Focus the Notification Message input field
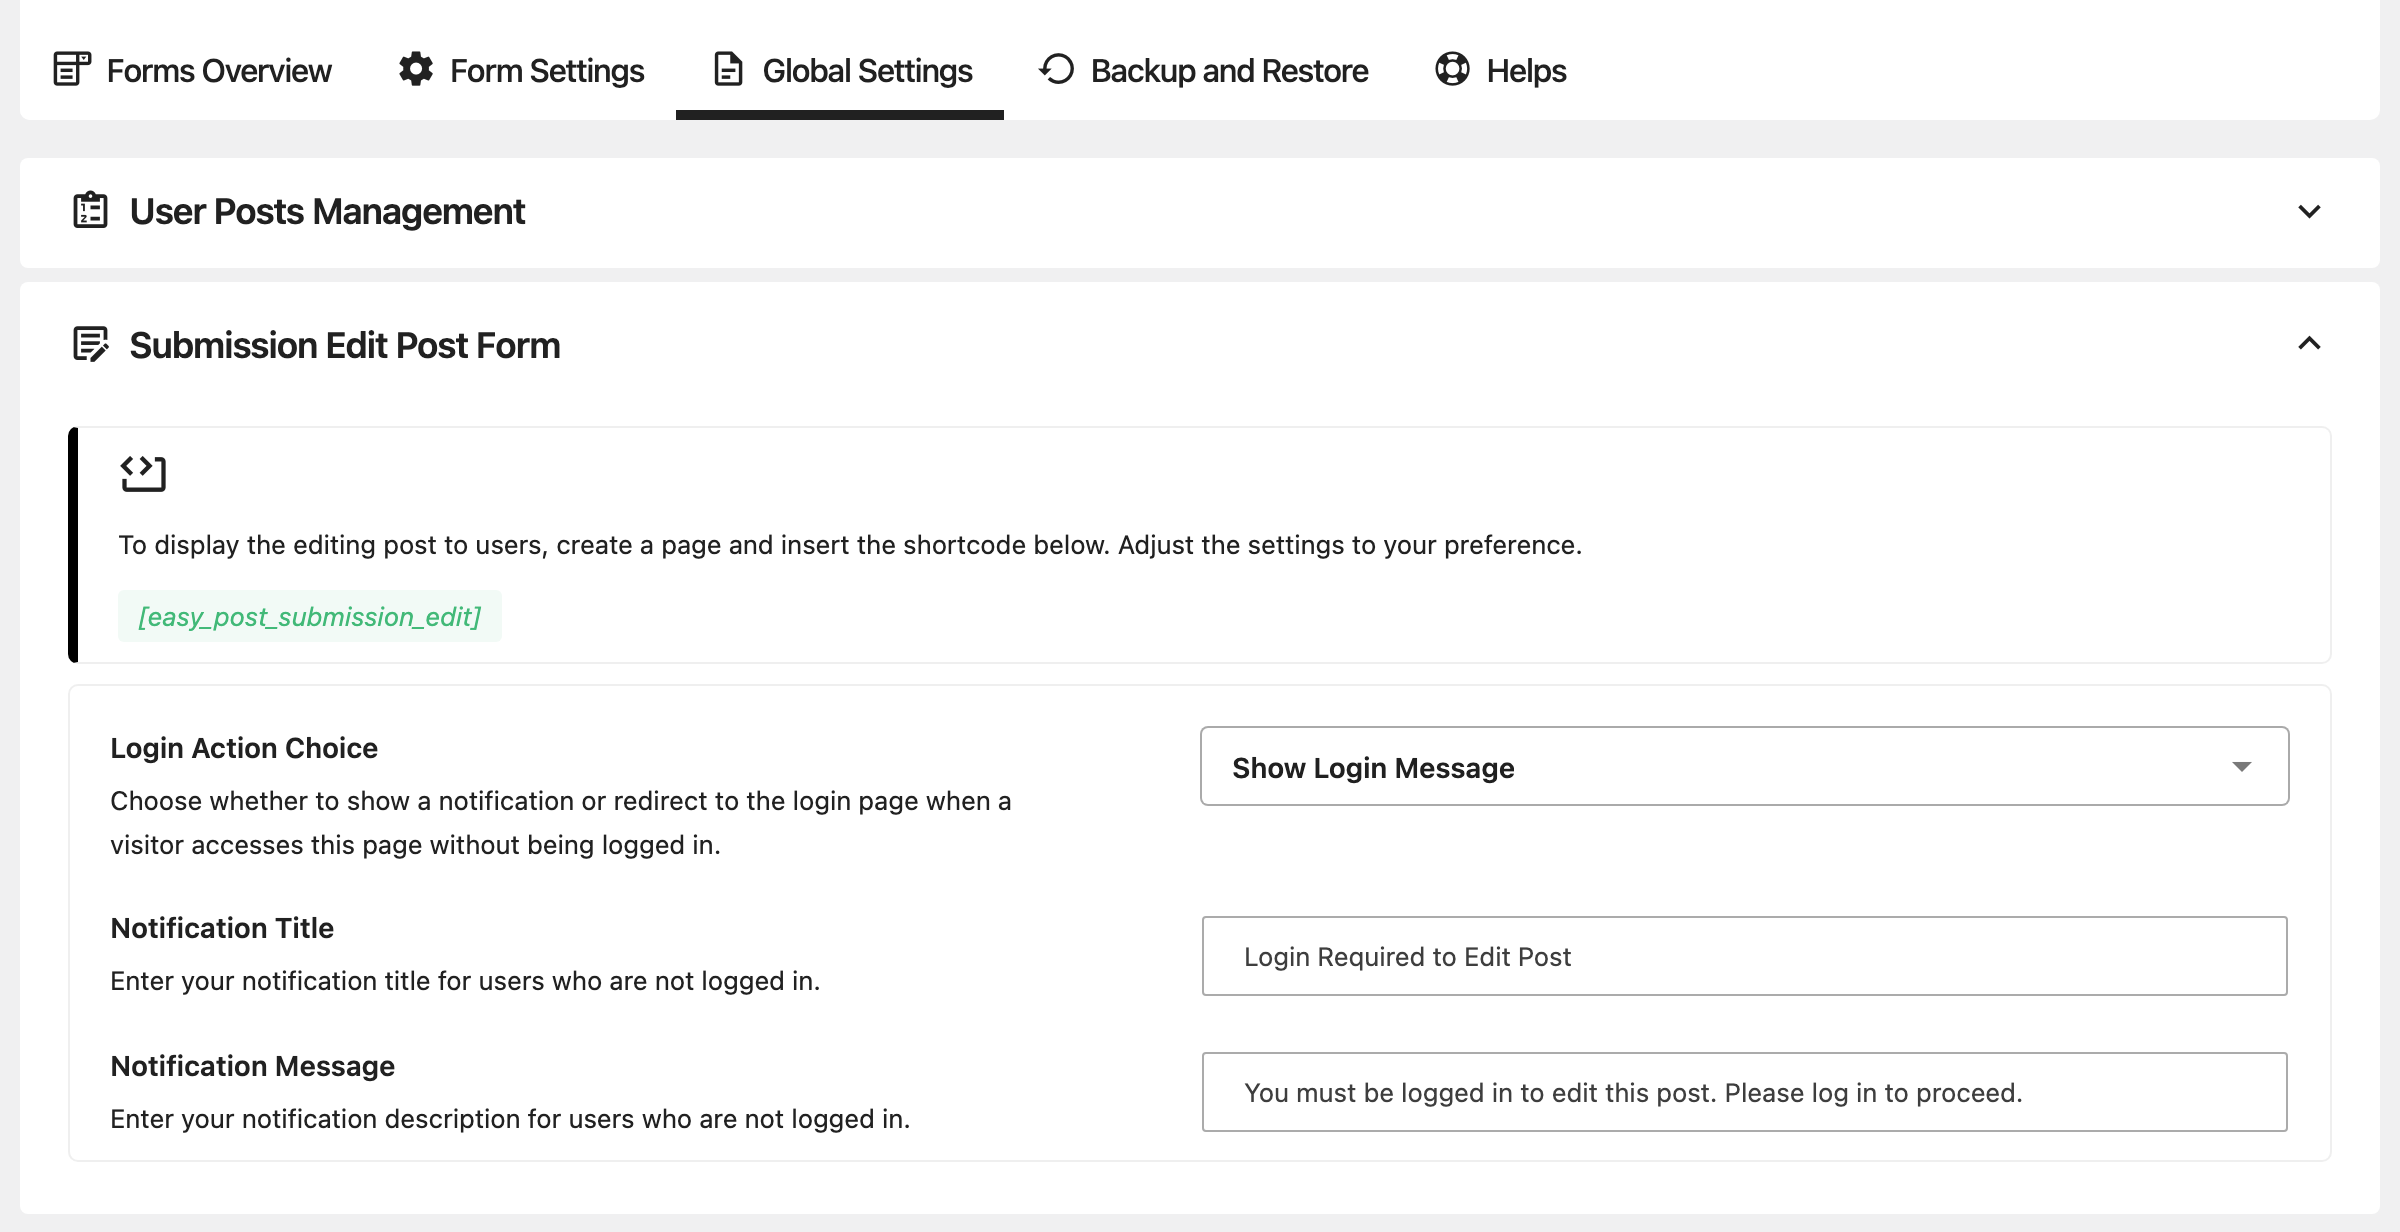Image resolution: width=2400 pixels, height=1232 pixels. pos(1744,1092)
